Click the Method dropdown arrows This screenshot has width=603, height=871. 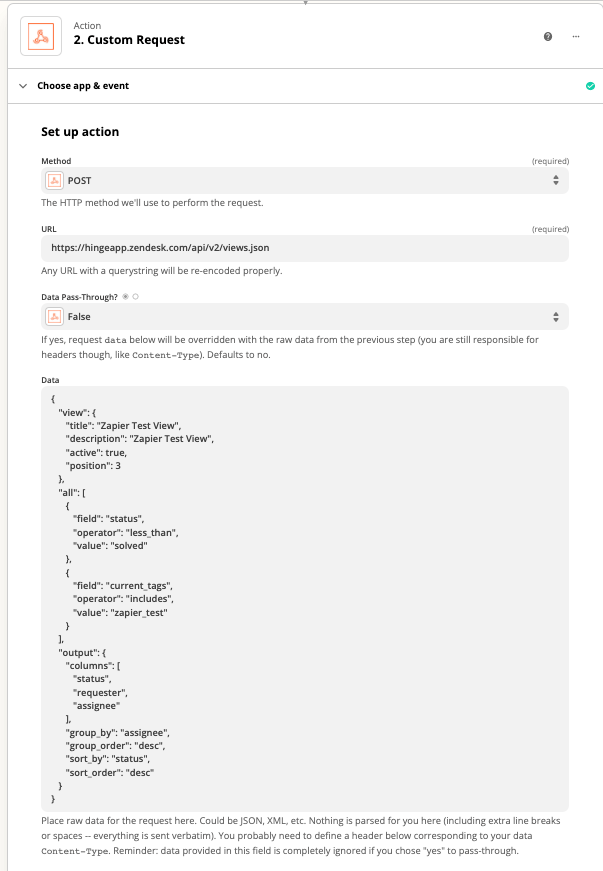[556, 181]
